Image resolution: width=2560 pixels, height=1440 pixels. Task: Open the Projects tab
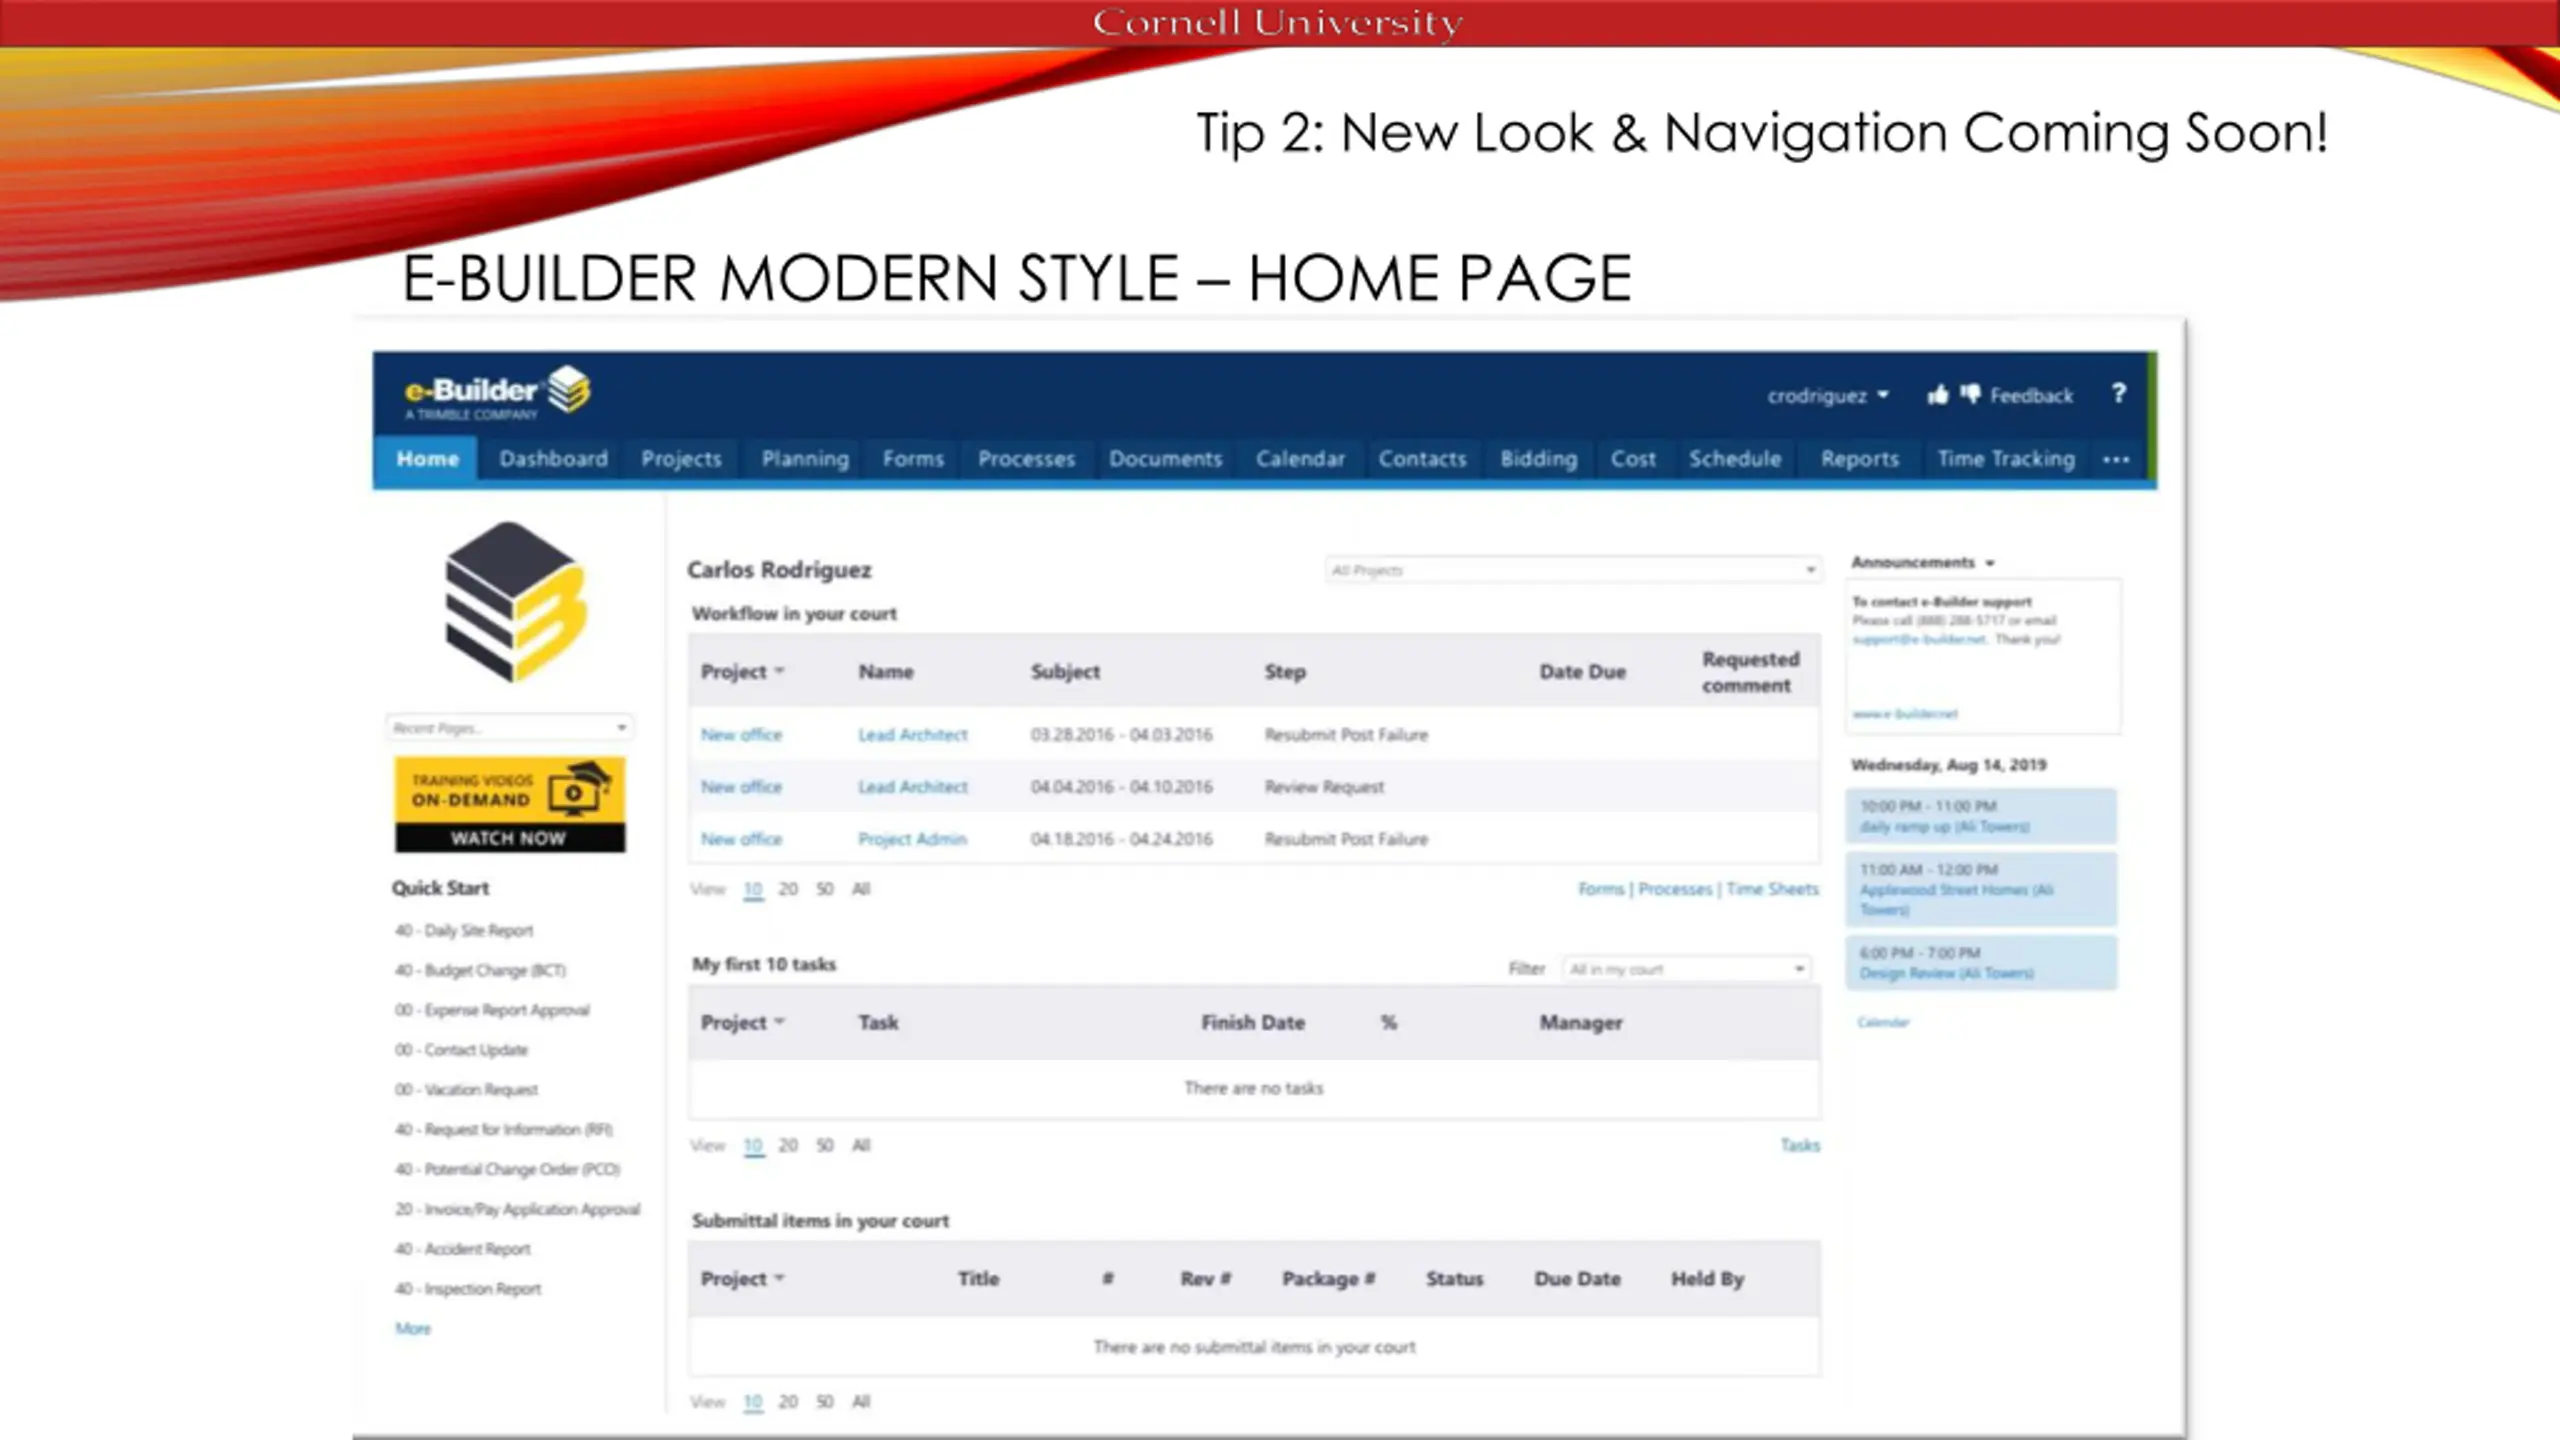pyautogui.click(x=681, y=459)
